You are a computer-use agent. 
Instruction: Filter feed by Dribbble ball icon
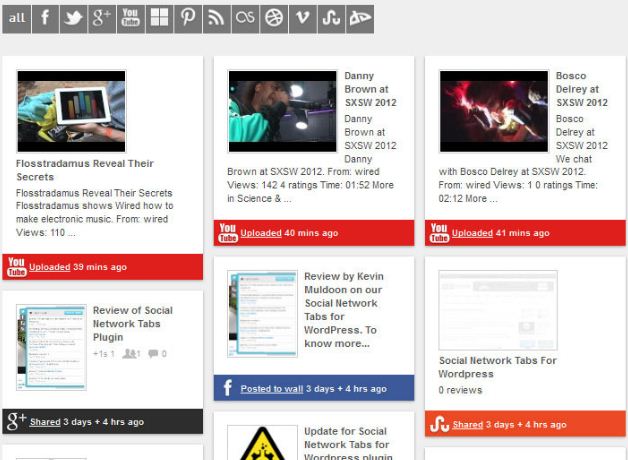click(x=274, y=19)
